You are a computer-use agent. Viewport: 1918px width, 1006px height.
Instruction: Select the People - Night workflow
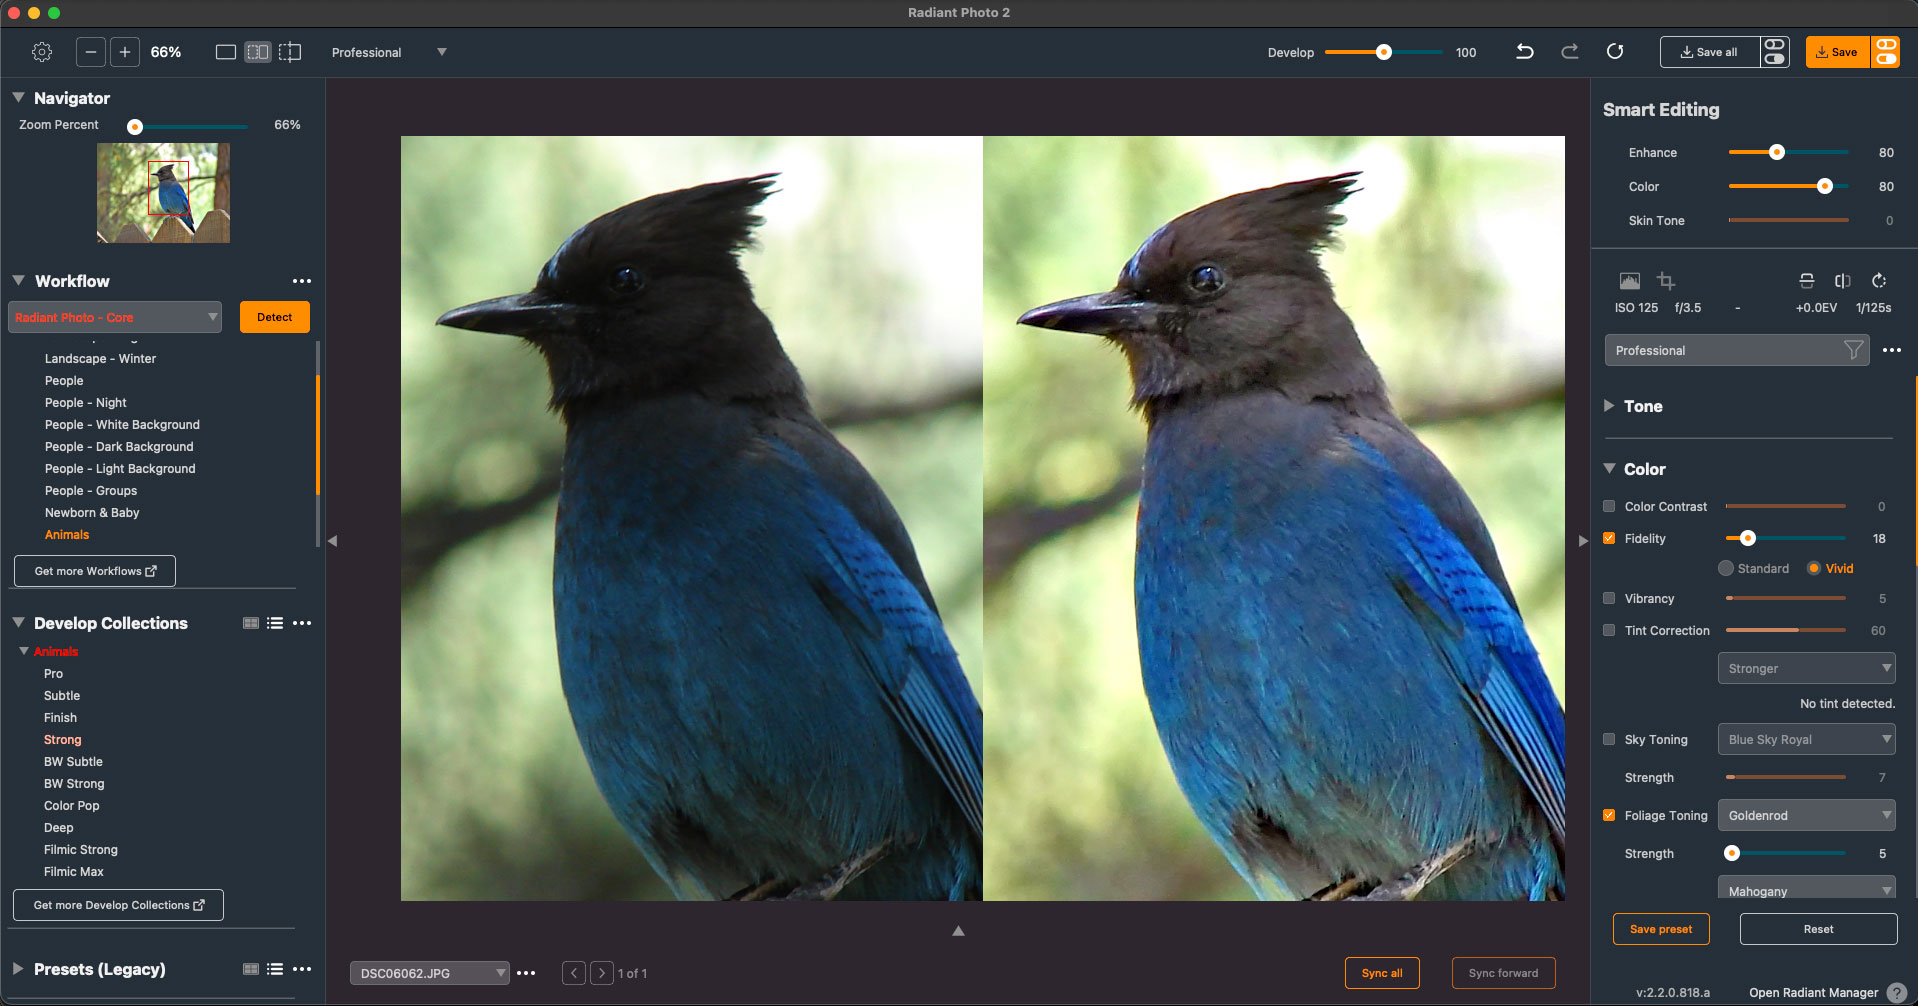(x=85, y=402)
